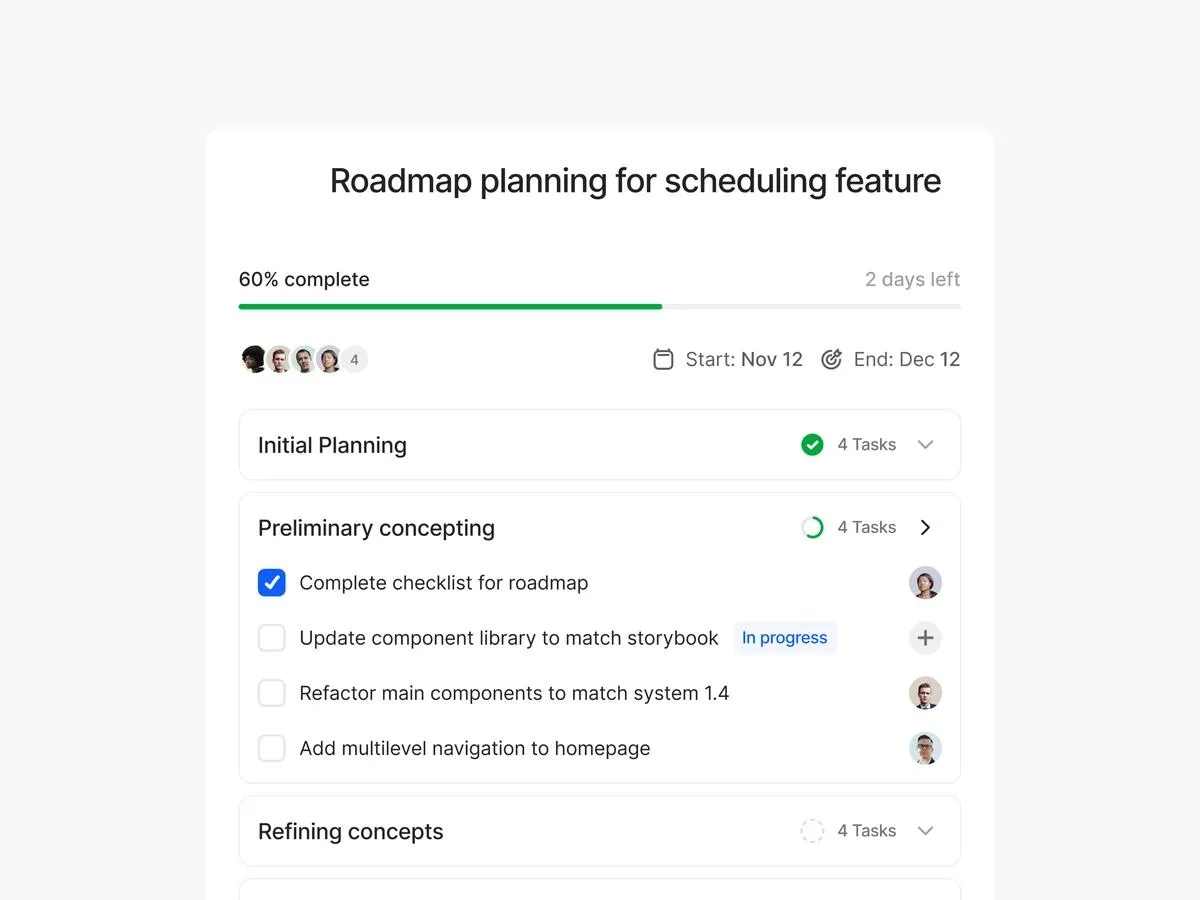This screenshot has width=1200, height=900.
Task: Click the dashed status circle on Refining concepts
Action: pos(812,831)
